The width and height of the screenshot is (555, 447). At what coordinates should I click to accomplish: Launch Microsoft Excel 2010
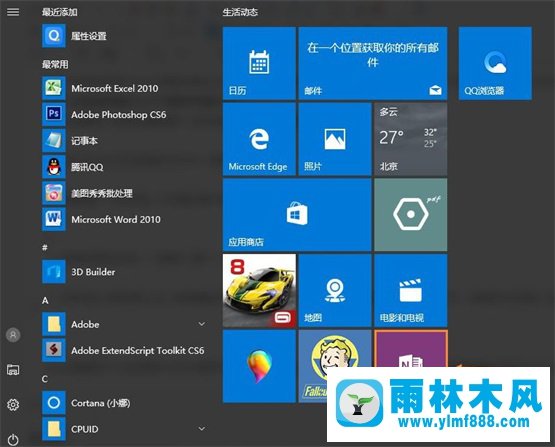(x=124, y=88)
